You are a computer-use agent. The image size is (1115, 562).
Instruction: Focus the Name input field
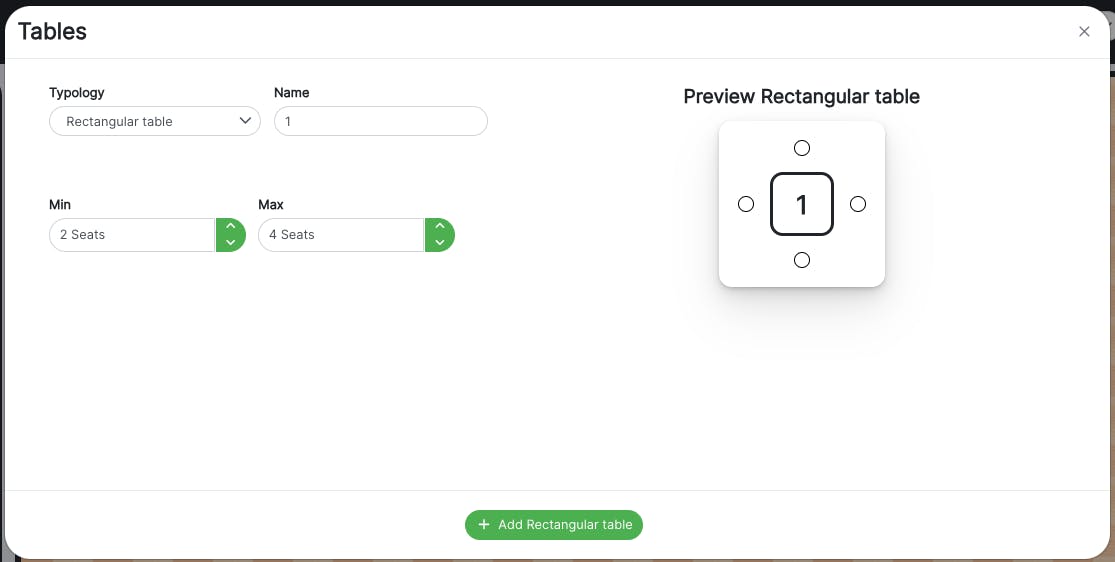click(380, 122)
